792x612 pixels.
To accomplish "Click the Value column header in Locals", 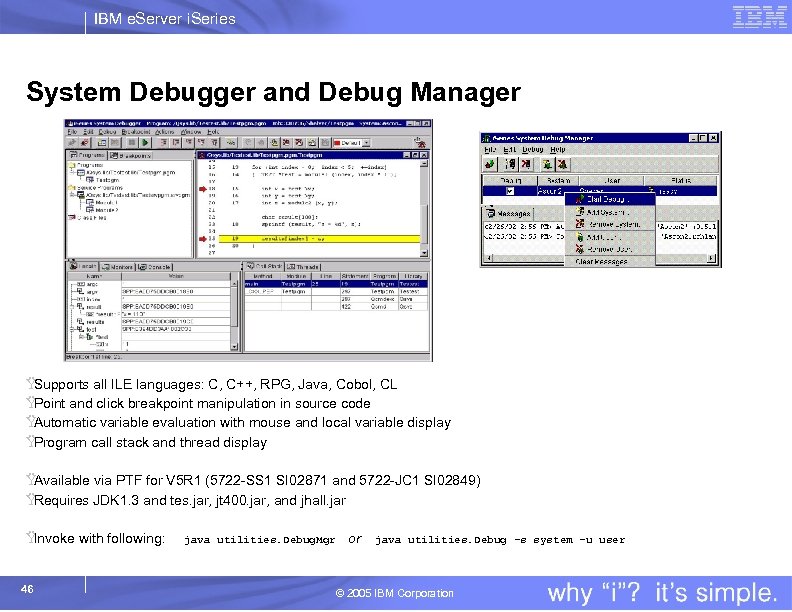I will tap(176, 276).
